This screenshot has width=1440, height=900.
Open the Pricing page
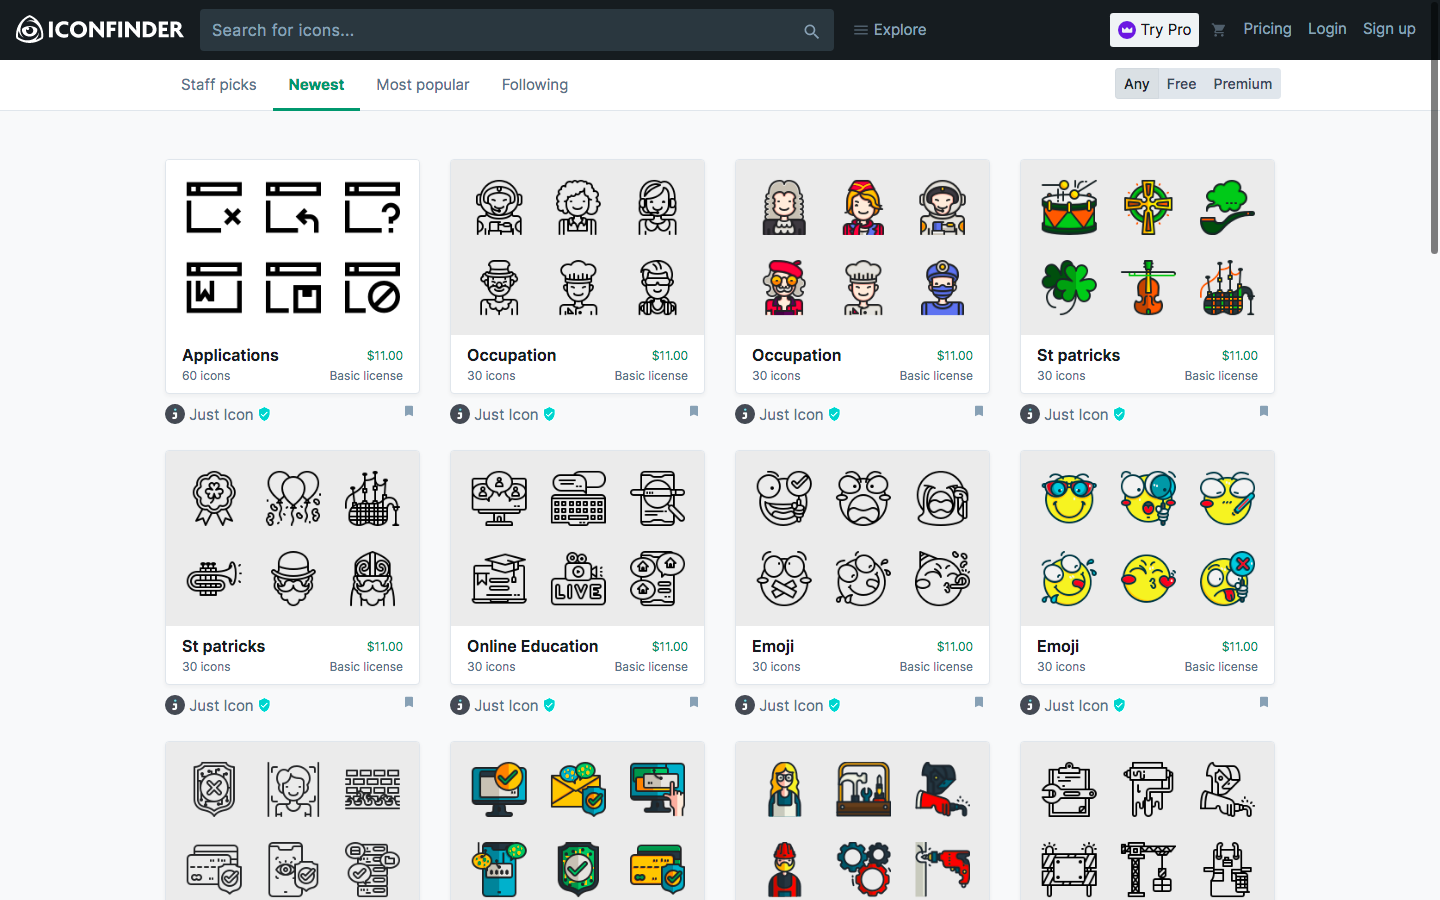tap(1267, 29)
